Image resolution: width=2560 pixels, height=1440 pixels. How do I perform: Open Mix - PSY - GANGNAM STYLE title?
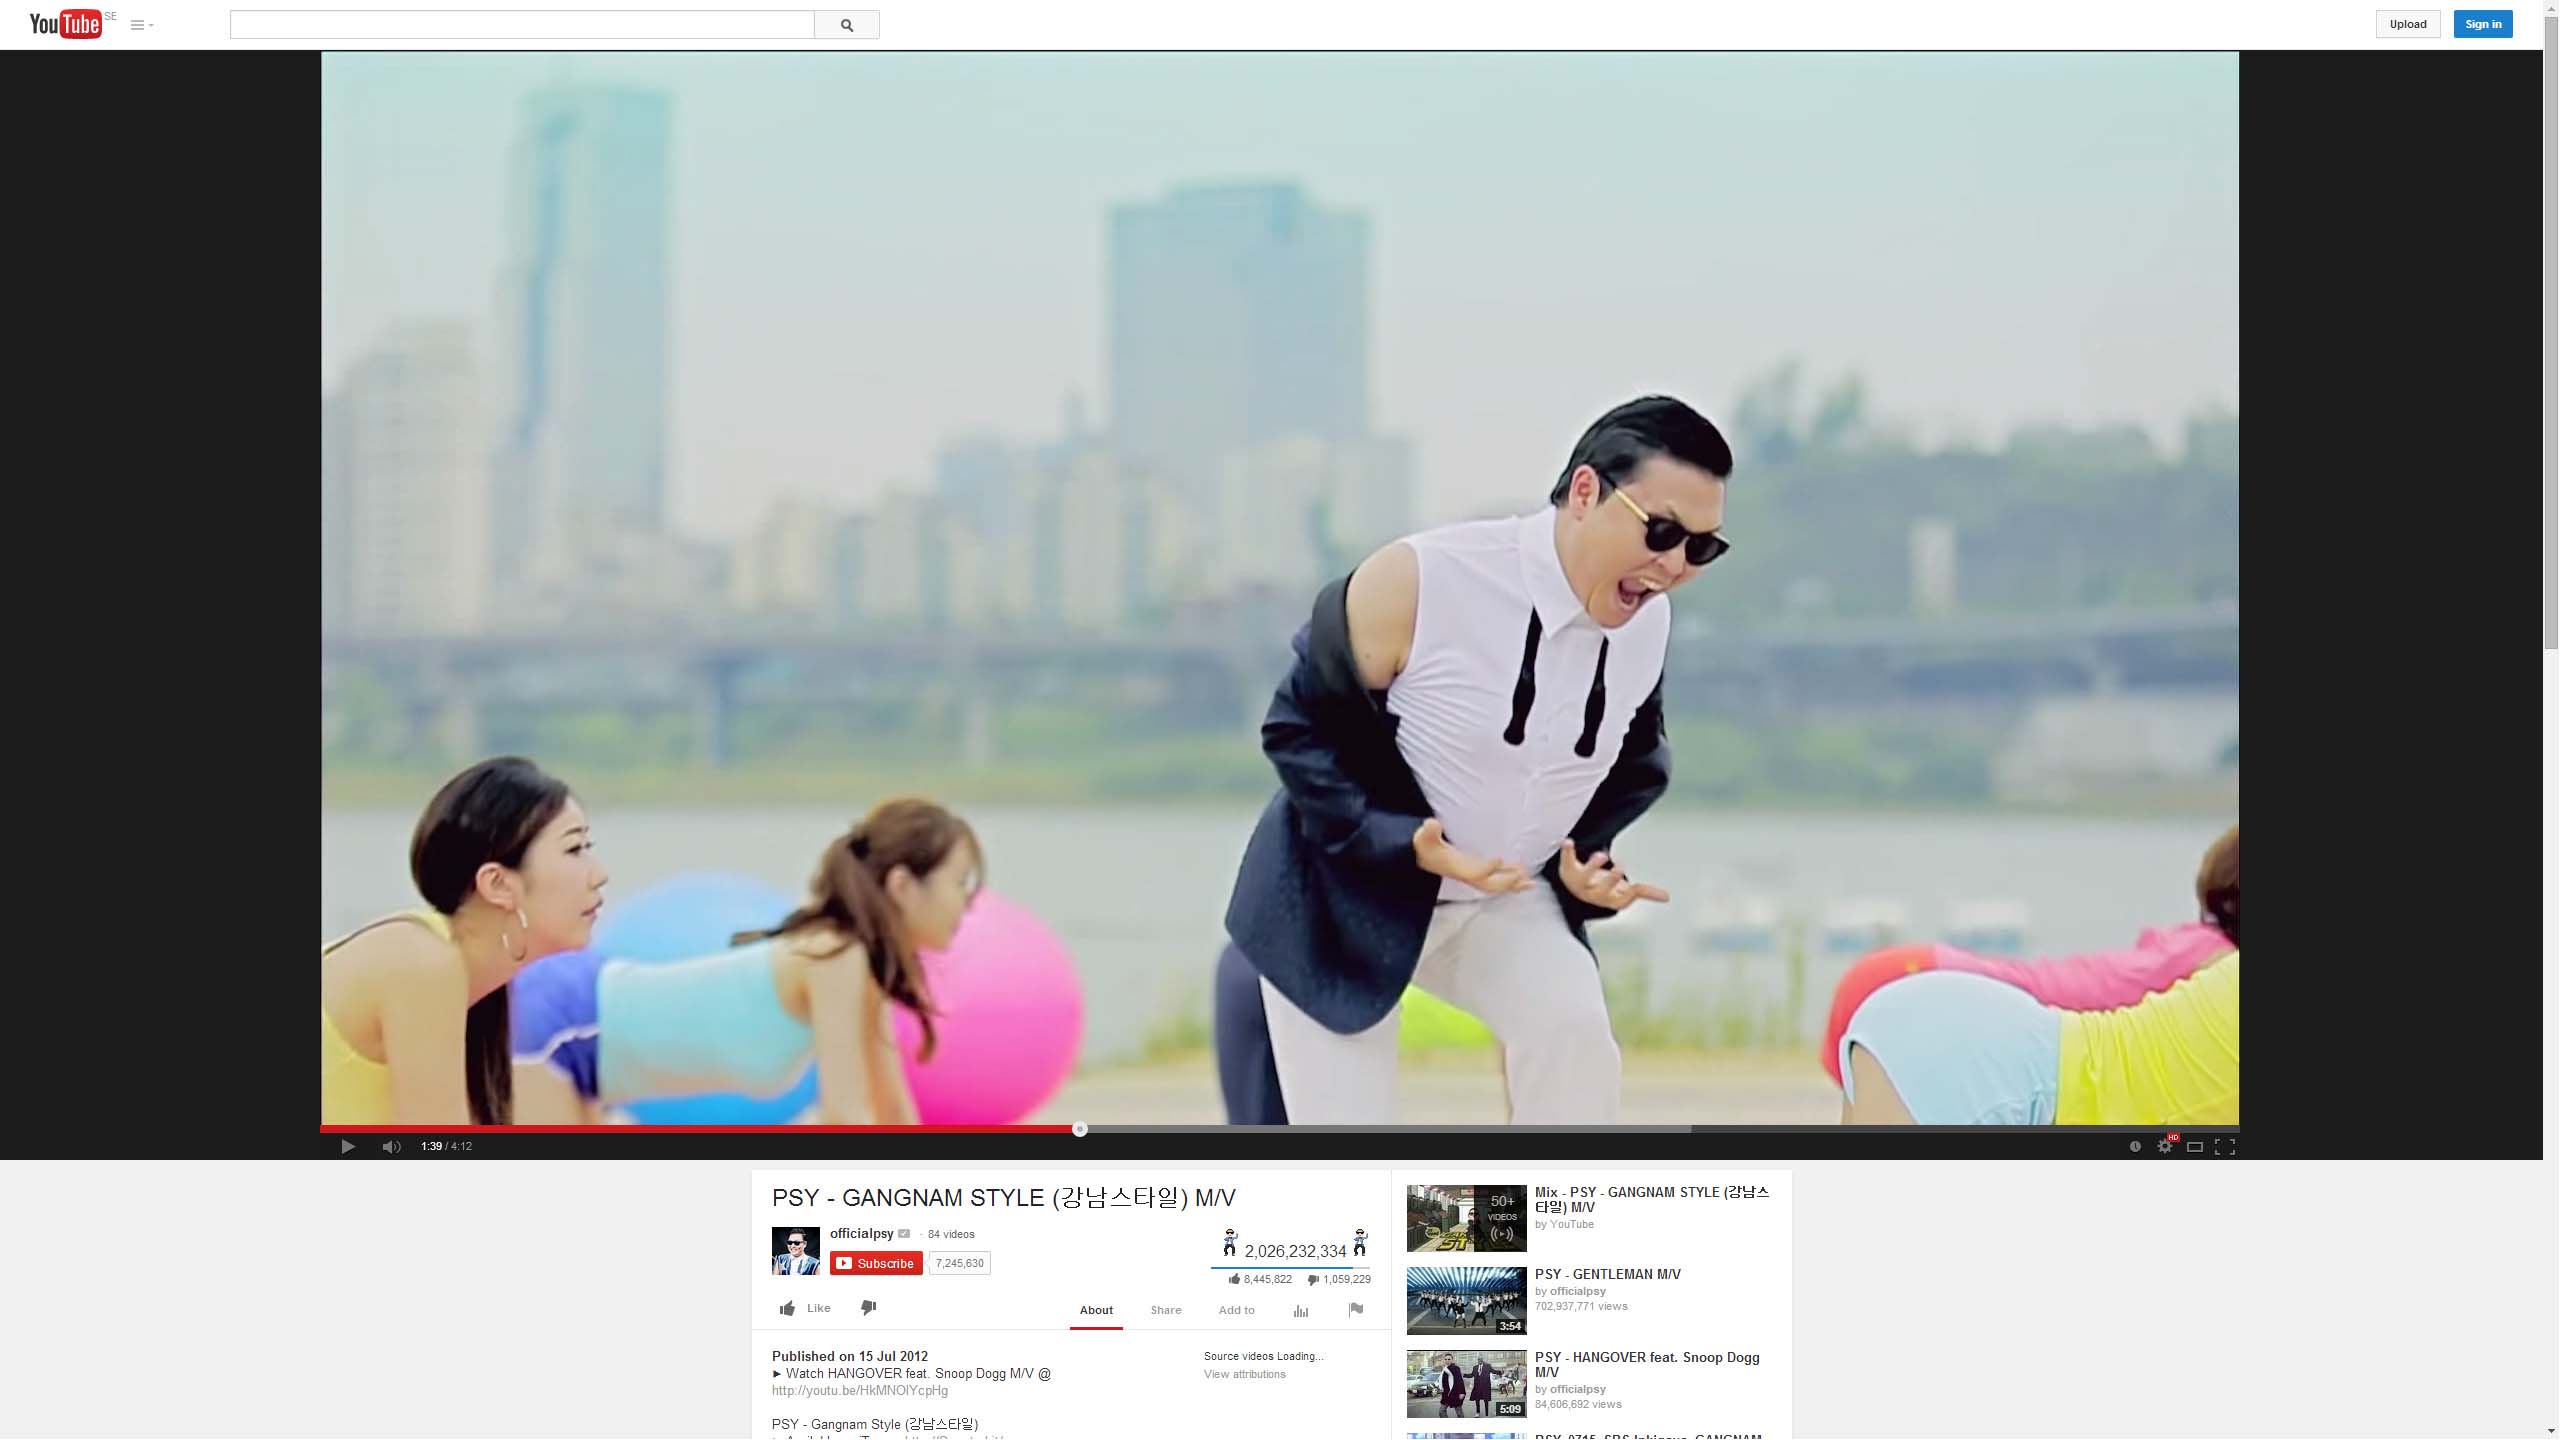click(1652, 1199)
